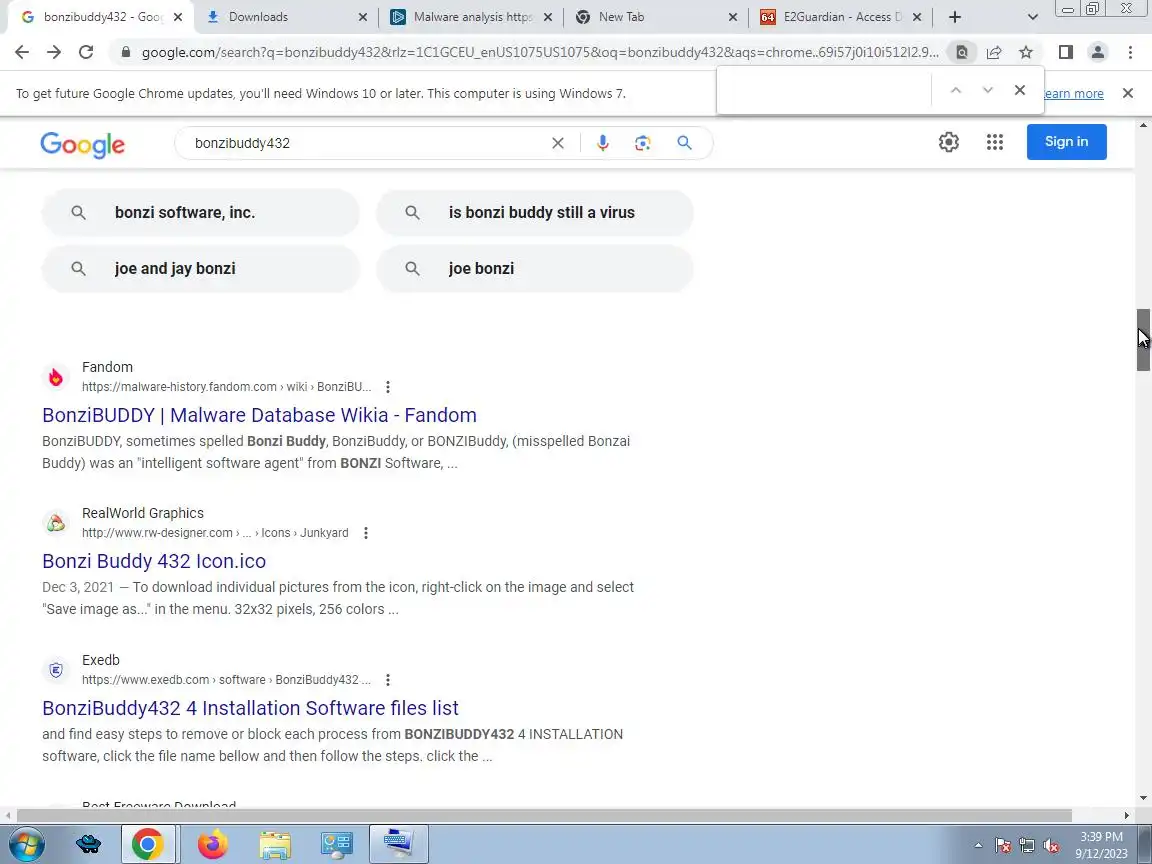Click the Learn more link

[x=1073, y=93]
